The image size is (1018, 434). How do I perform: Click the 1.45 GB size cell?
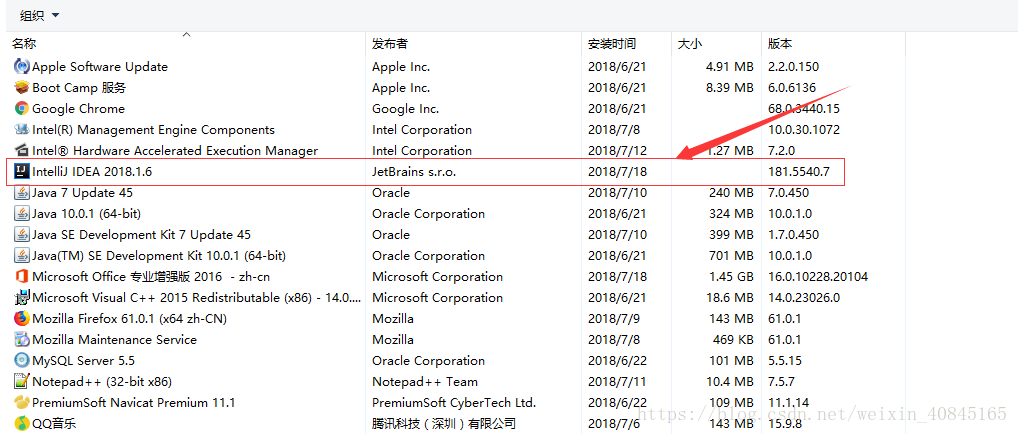pos(732,276)
